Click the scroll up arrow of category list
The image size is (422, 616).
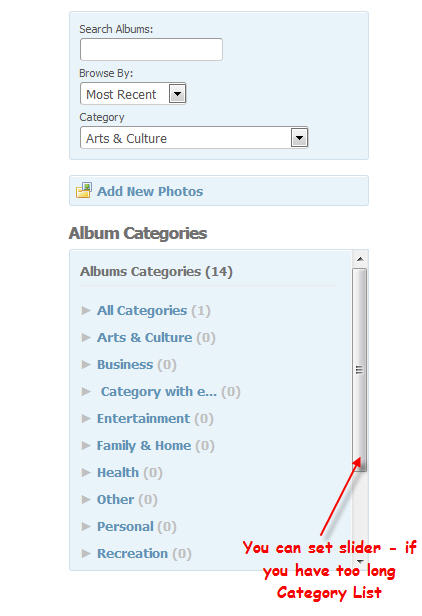[x=360, y=259]
